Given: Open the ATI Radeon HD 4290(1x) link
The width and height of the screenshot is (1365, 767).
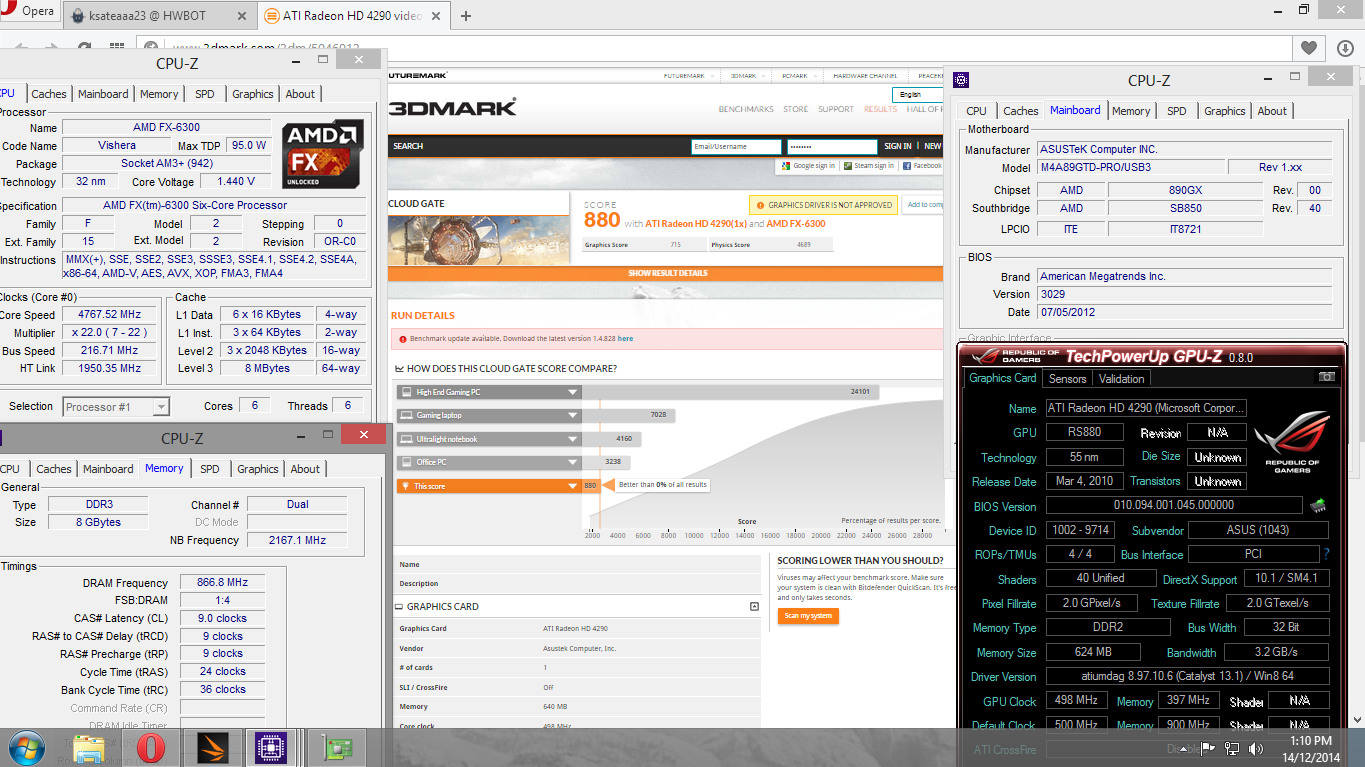Looking at the screenshot, I should click(x=695, y=224).
